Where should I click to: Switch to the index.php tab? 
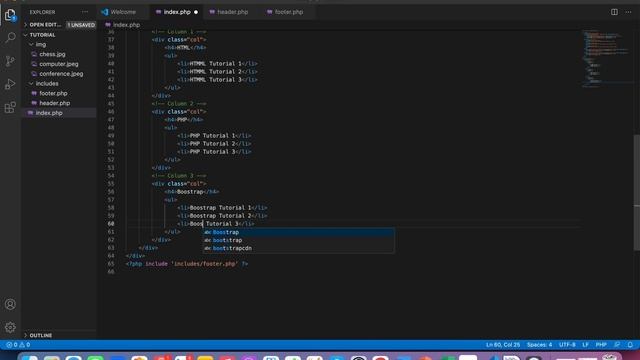(177, 12)
